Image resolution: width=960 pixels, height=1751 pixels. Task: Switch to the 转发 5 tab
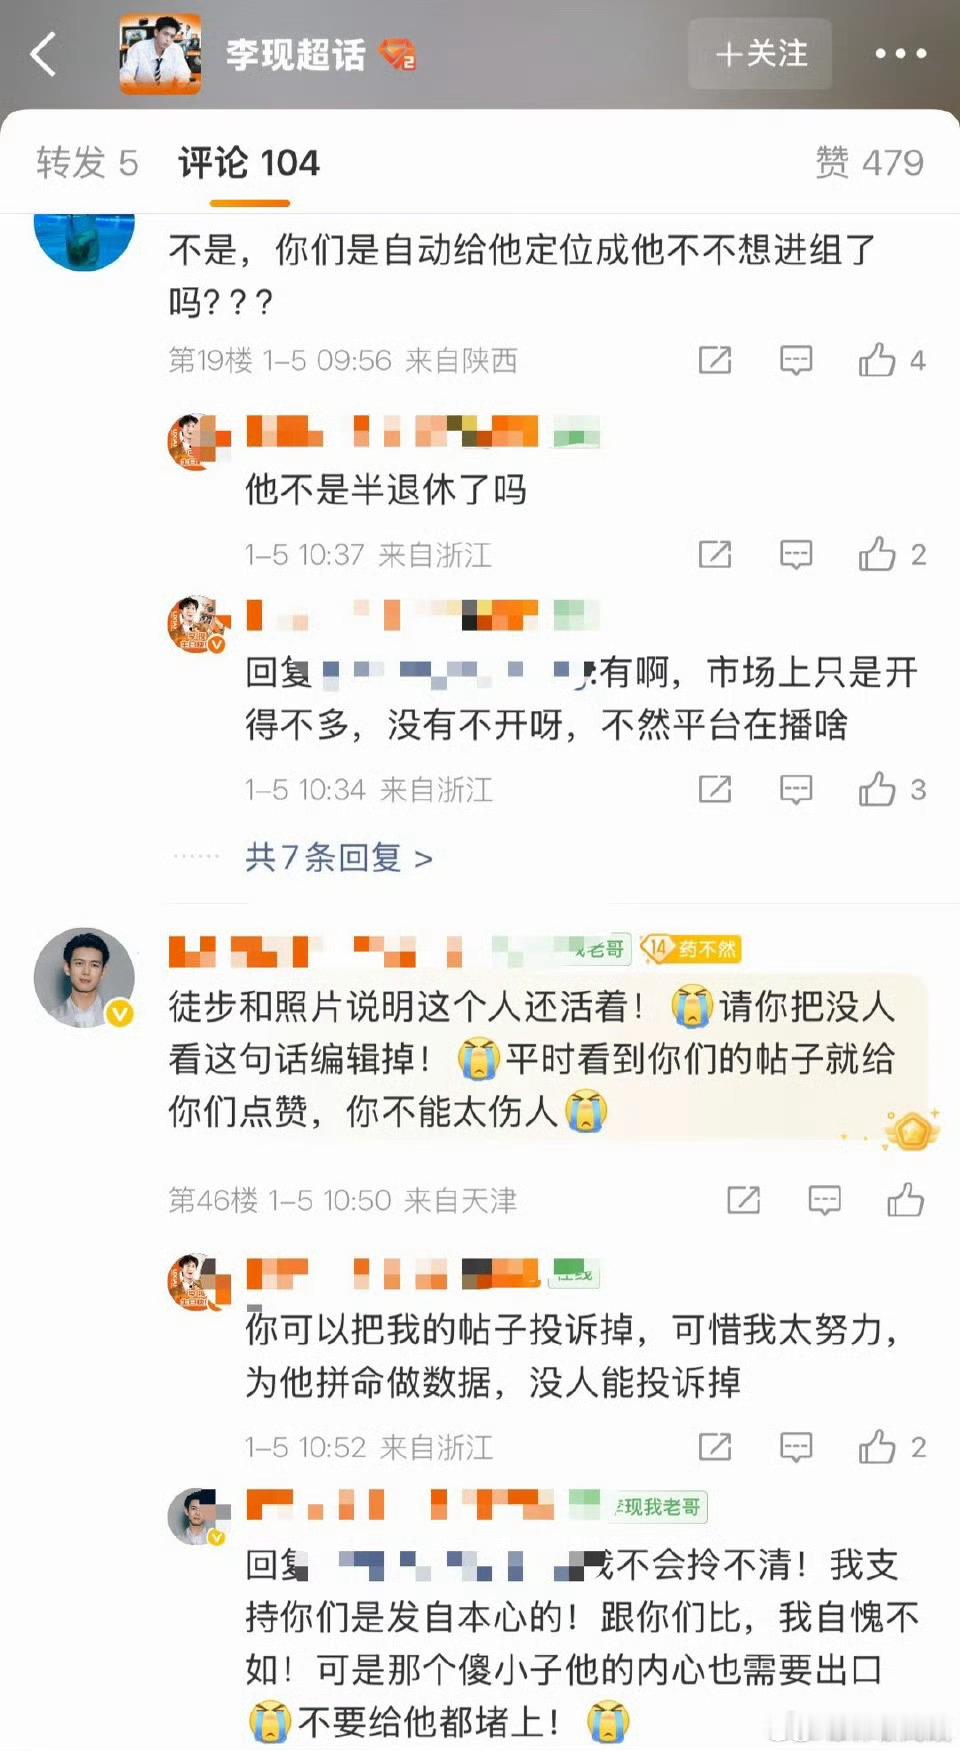point(87,162)
